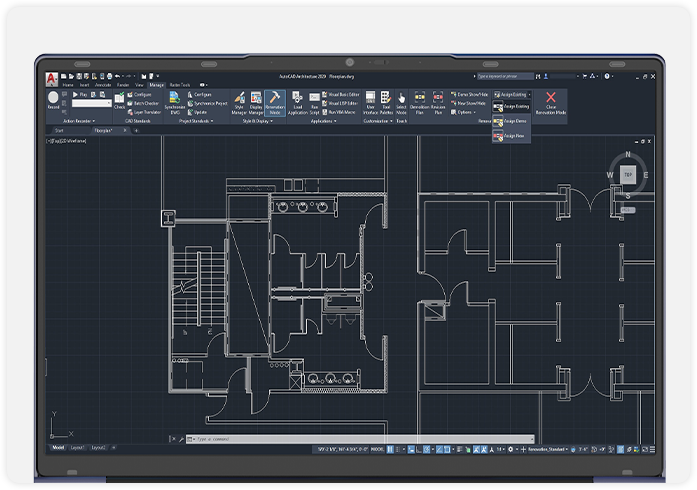697x490 pixels.
Task: Open the Display Manager
Action: (x=256, y=102)
